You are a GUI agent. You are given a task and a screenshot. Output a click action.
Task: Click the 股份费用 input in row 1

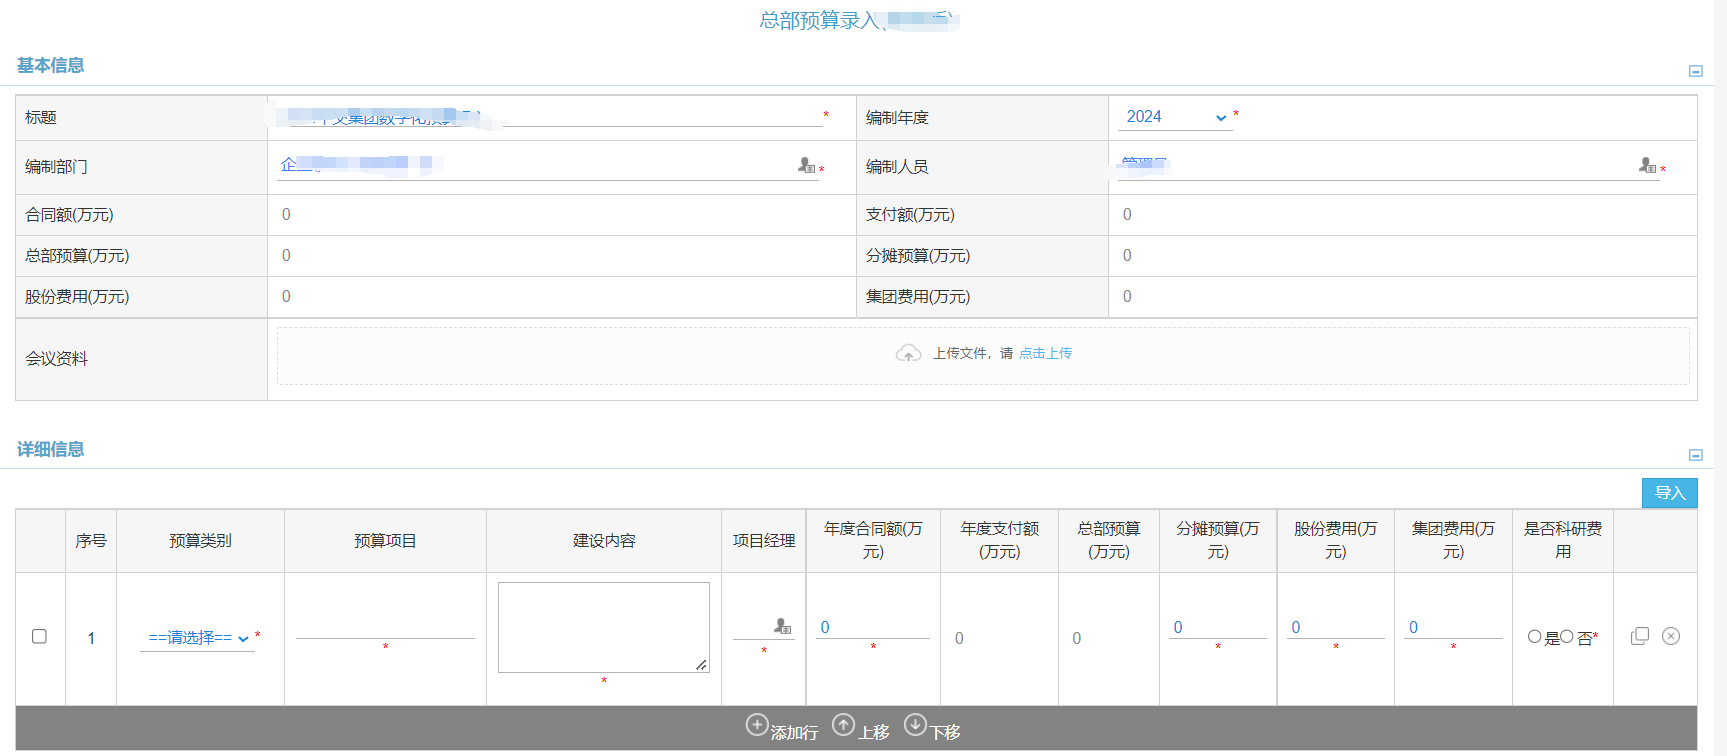(1335, 627)
